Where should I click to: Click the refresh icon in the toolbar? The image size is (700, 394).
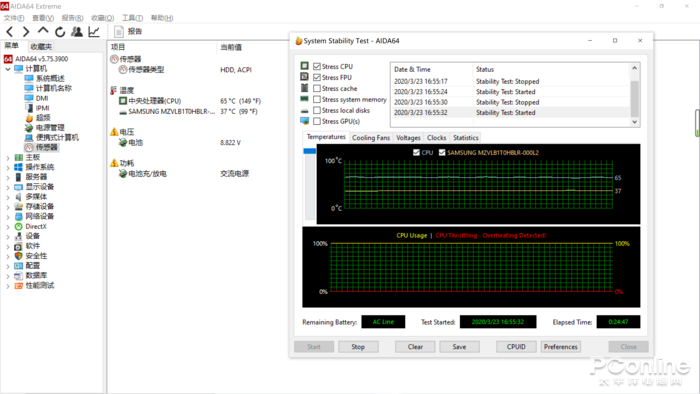(60, 32)
